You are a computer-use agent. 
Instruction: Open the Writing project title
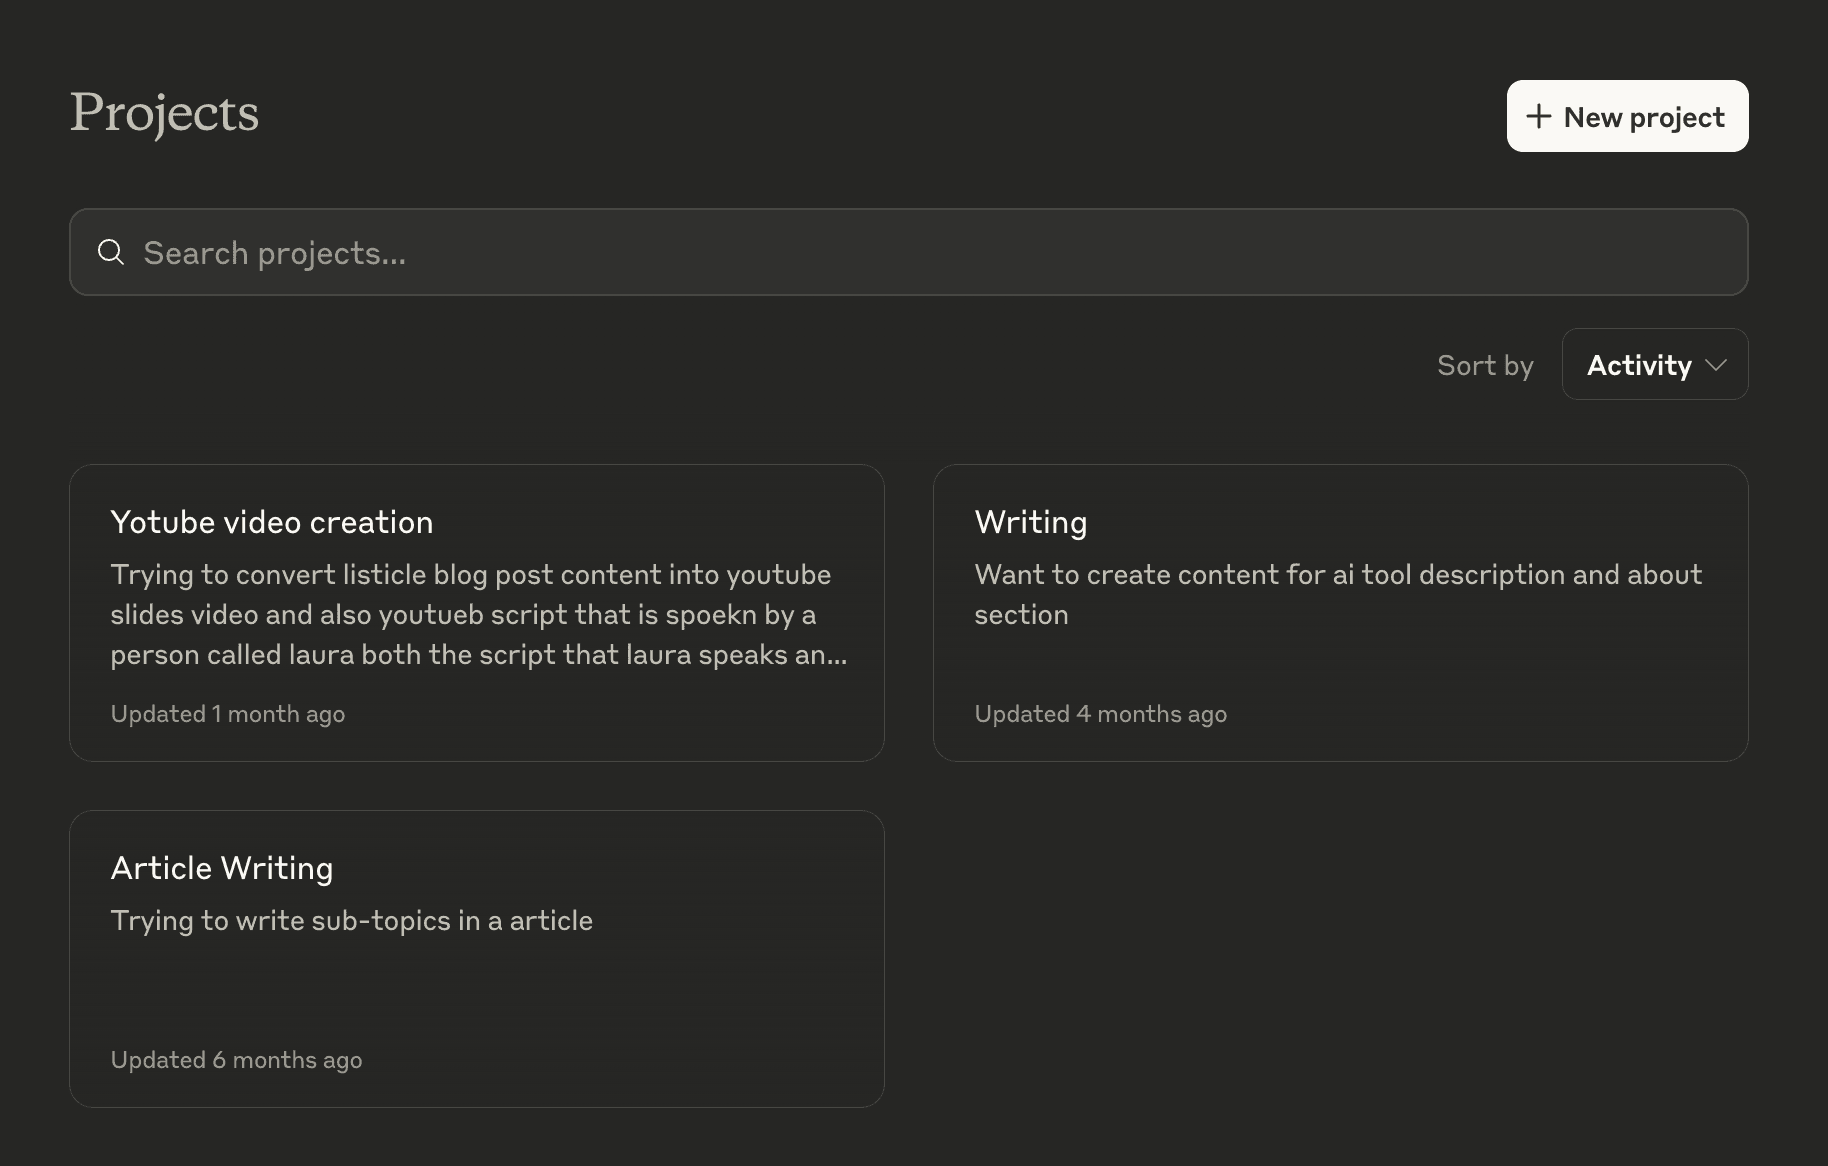[x=1030, y=522]
